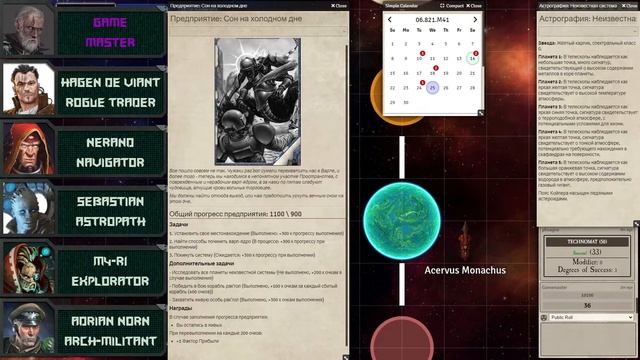Click the Общий прогресс предприятия heading

pyautogui.click(x=236, y=214)
